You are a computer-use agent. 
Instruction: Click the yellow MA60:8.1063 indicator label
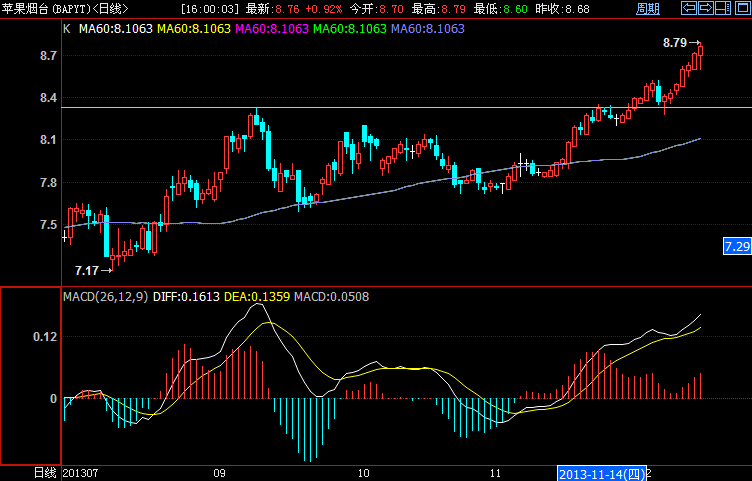(194, 29)
